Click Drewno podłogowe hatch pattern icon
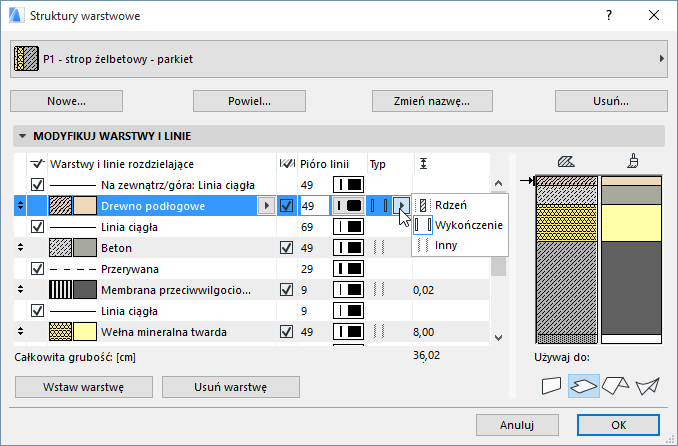678x446 pixels. pyautogui.click(x=61, y=206)
